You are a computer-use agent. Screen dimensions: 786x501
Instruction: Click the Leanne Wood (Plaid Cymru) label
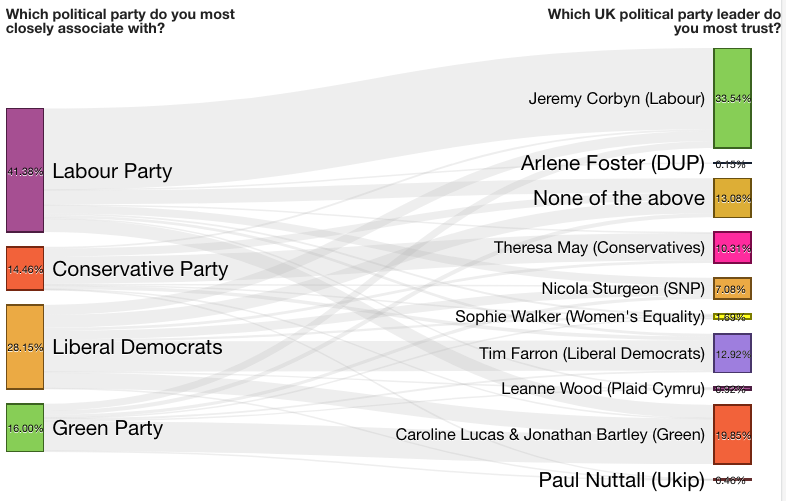pos(603,389)
